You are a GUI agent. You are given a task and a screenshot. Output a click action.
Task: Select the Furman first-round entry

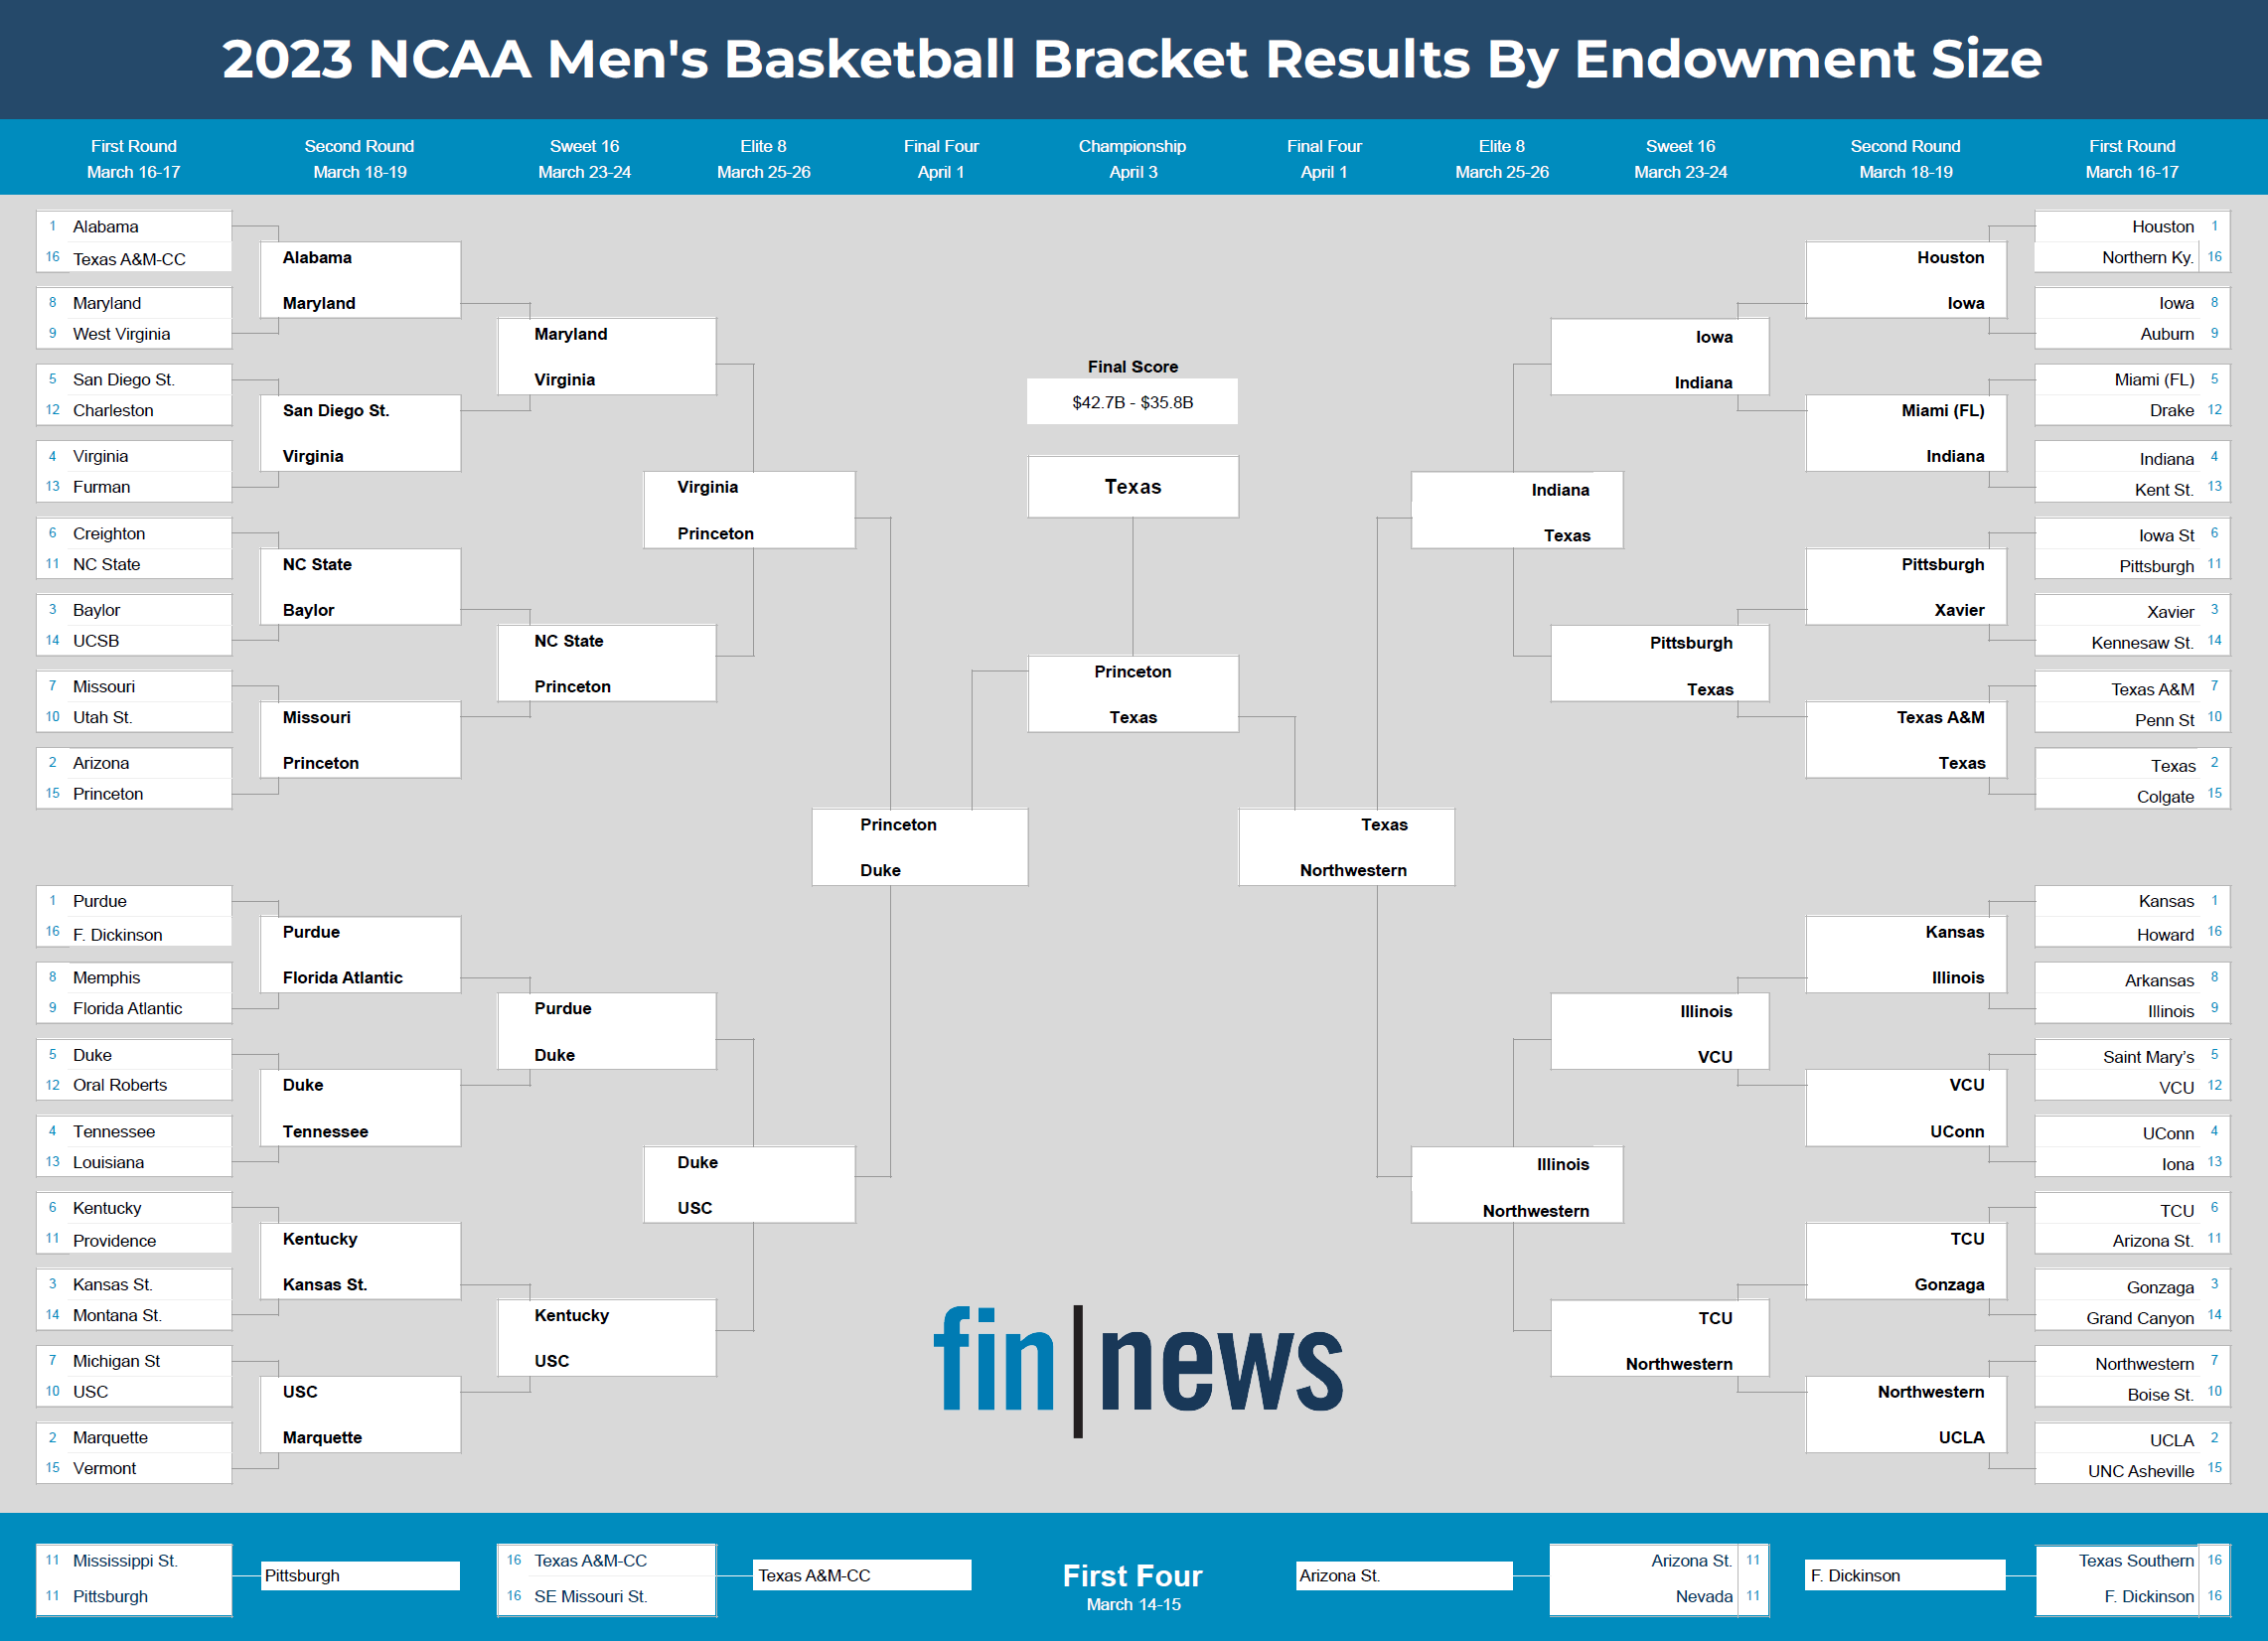(x=101, y=487)
